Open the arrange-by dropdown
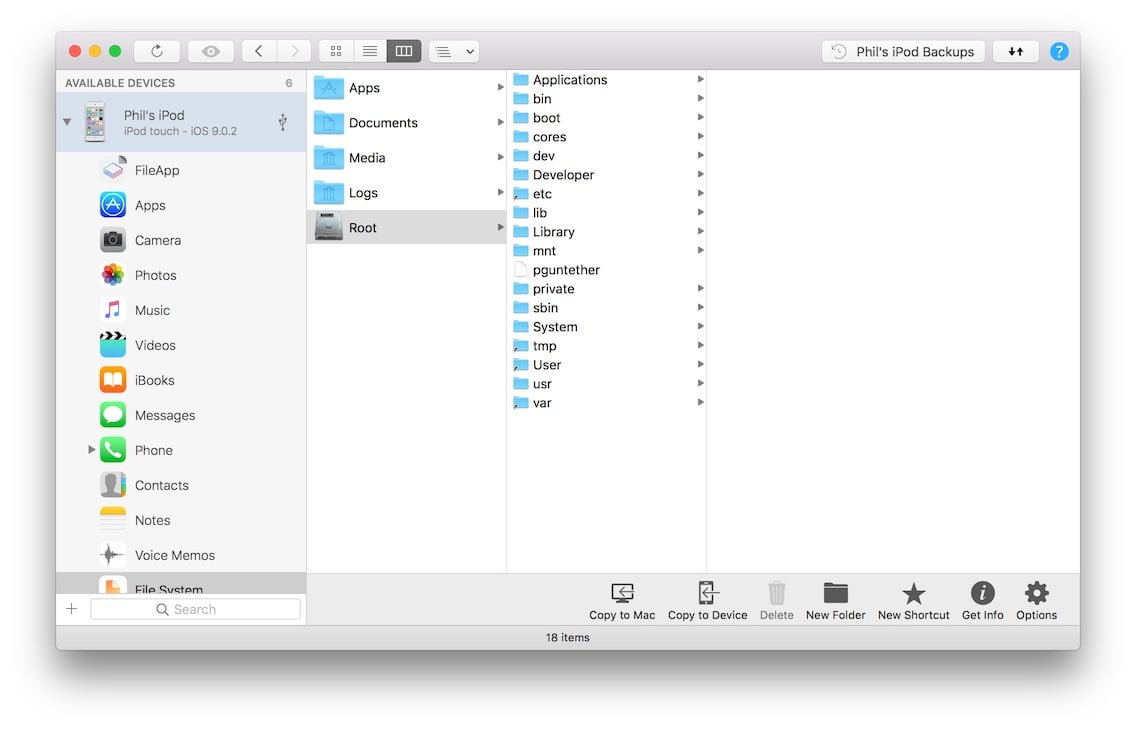 [x=454, y=51]
